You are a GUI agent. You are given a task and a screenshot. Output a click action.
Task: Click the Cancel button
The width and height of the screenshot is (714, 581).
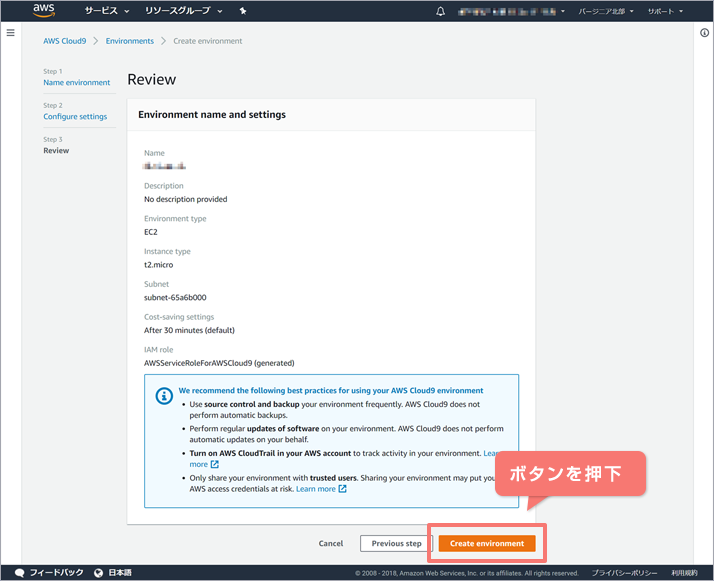click(x=331, y=543)
